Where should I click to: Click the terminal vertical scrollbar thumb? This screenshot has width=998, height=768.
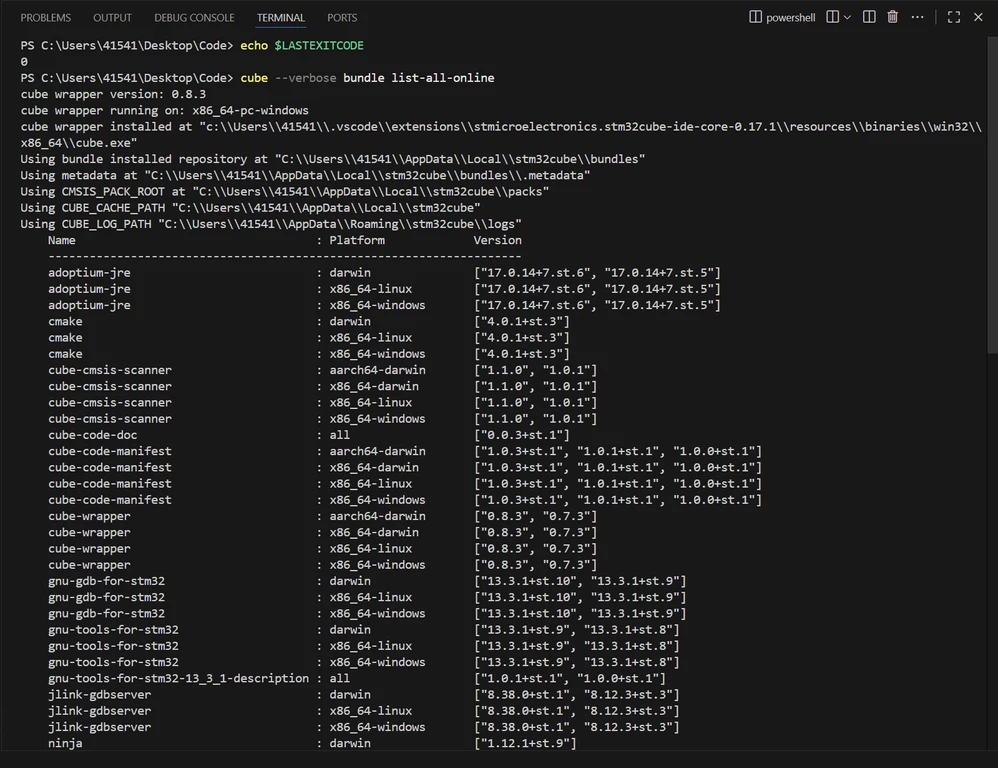click(x=992, y=195)
